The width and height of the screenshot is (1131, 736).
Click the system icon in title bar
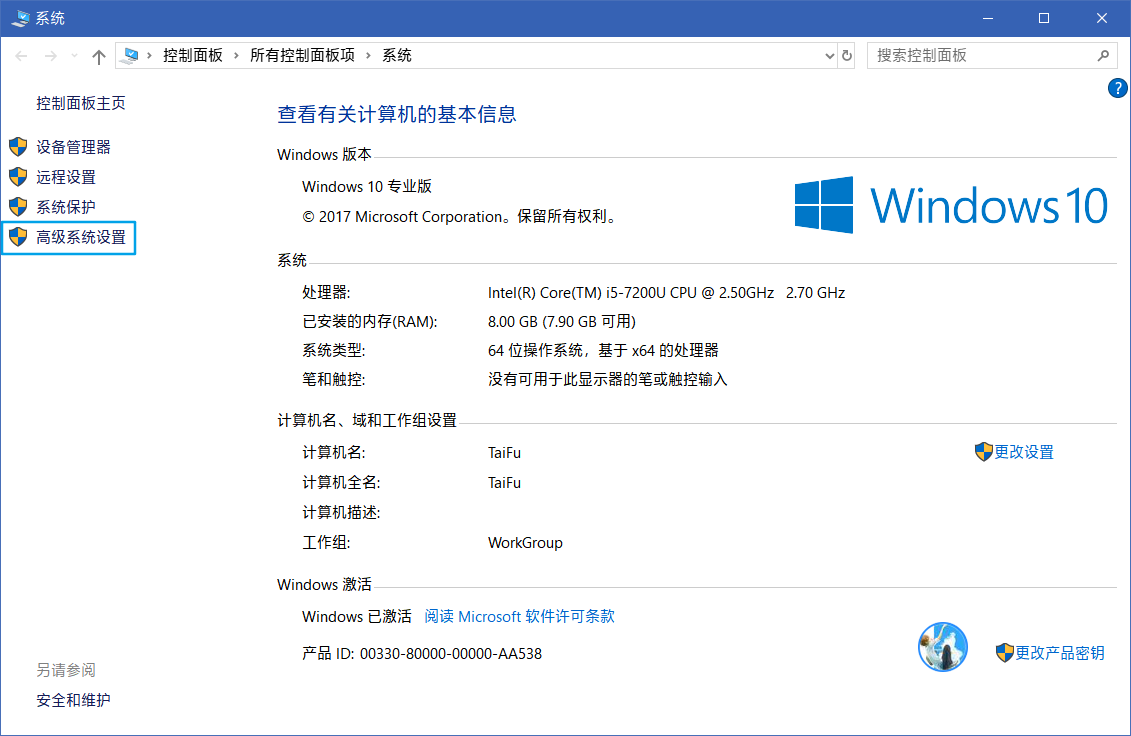click(20, 18)
